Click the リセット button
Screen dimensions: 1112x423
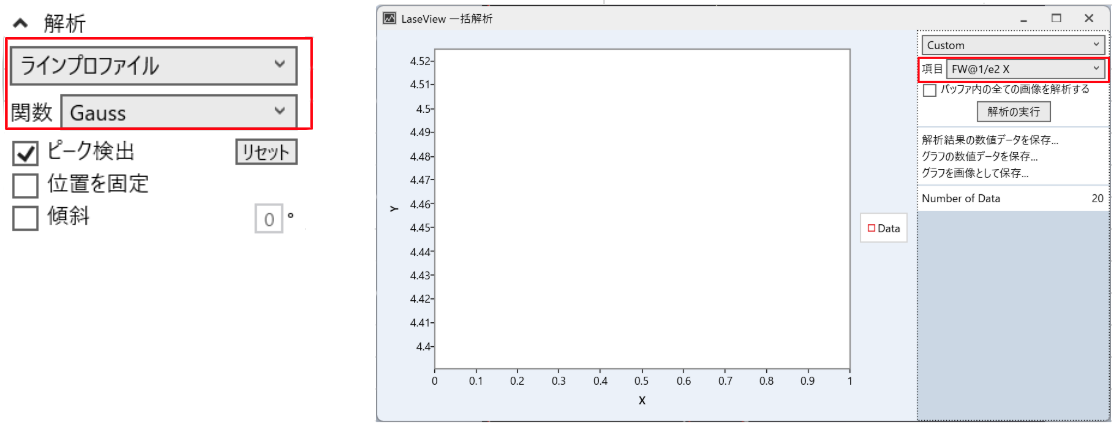[266, 152]
